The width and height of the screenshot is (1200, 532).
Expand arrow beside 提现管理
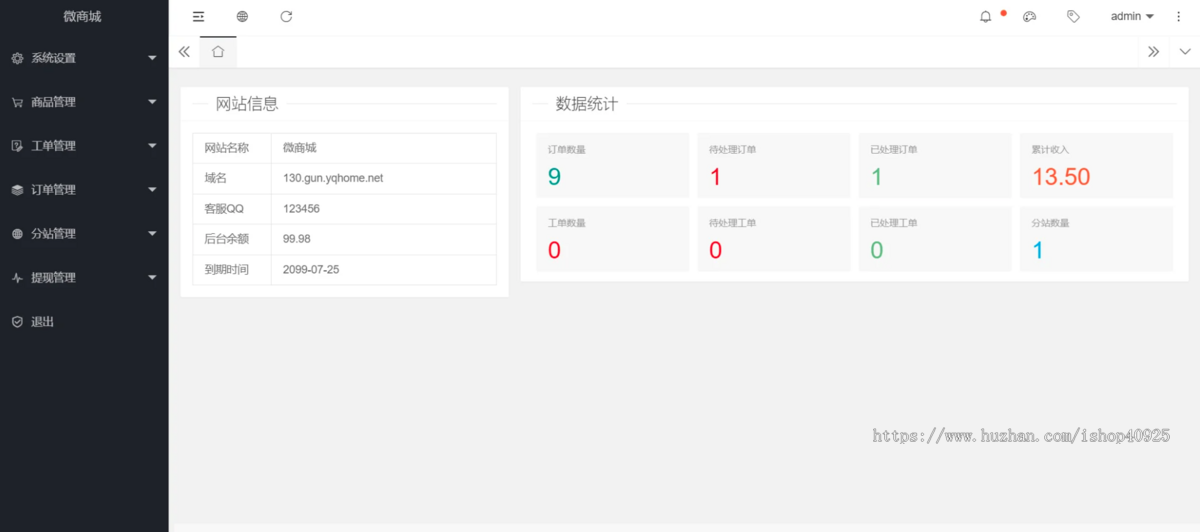[x=152, y=278]
